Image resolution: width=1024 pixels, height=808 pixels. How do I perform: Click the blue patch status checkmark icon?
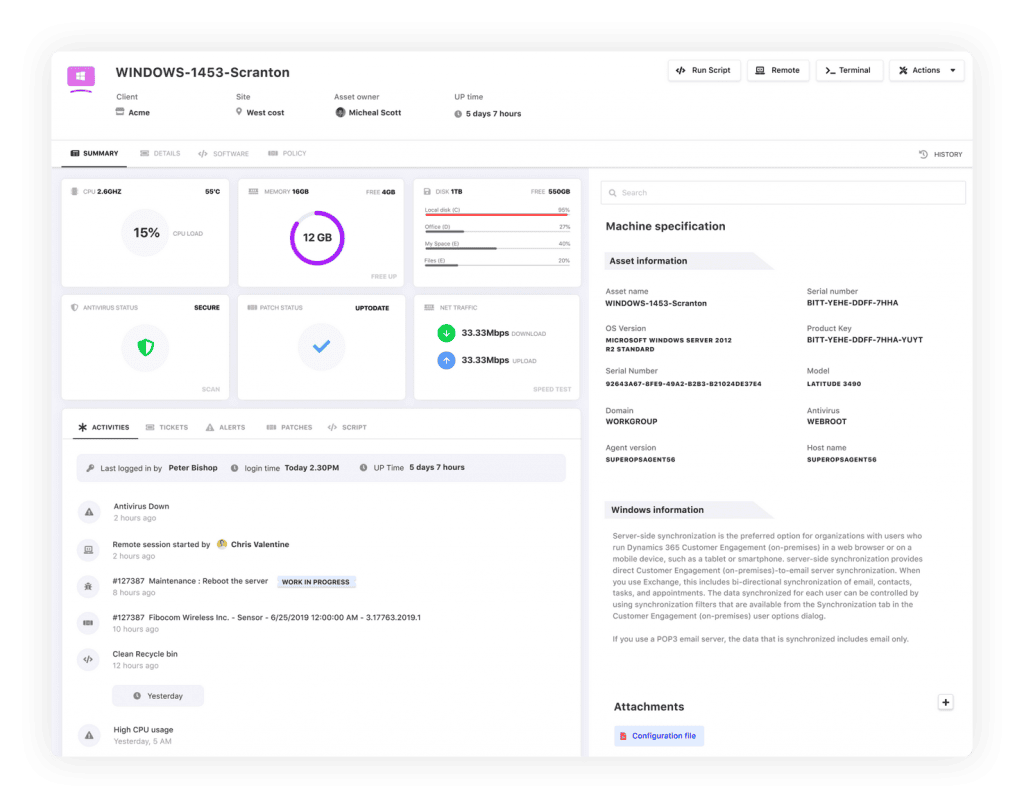(x=321, y=347)
